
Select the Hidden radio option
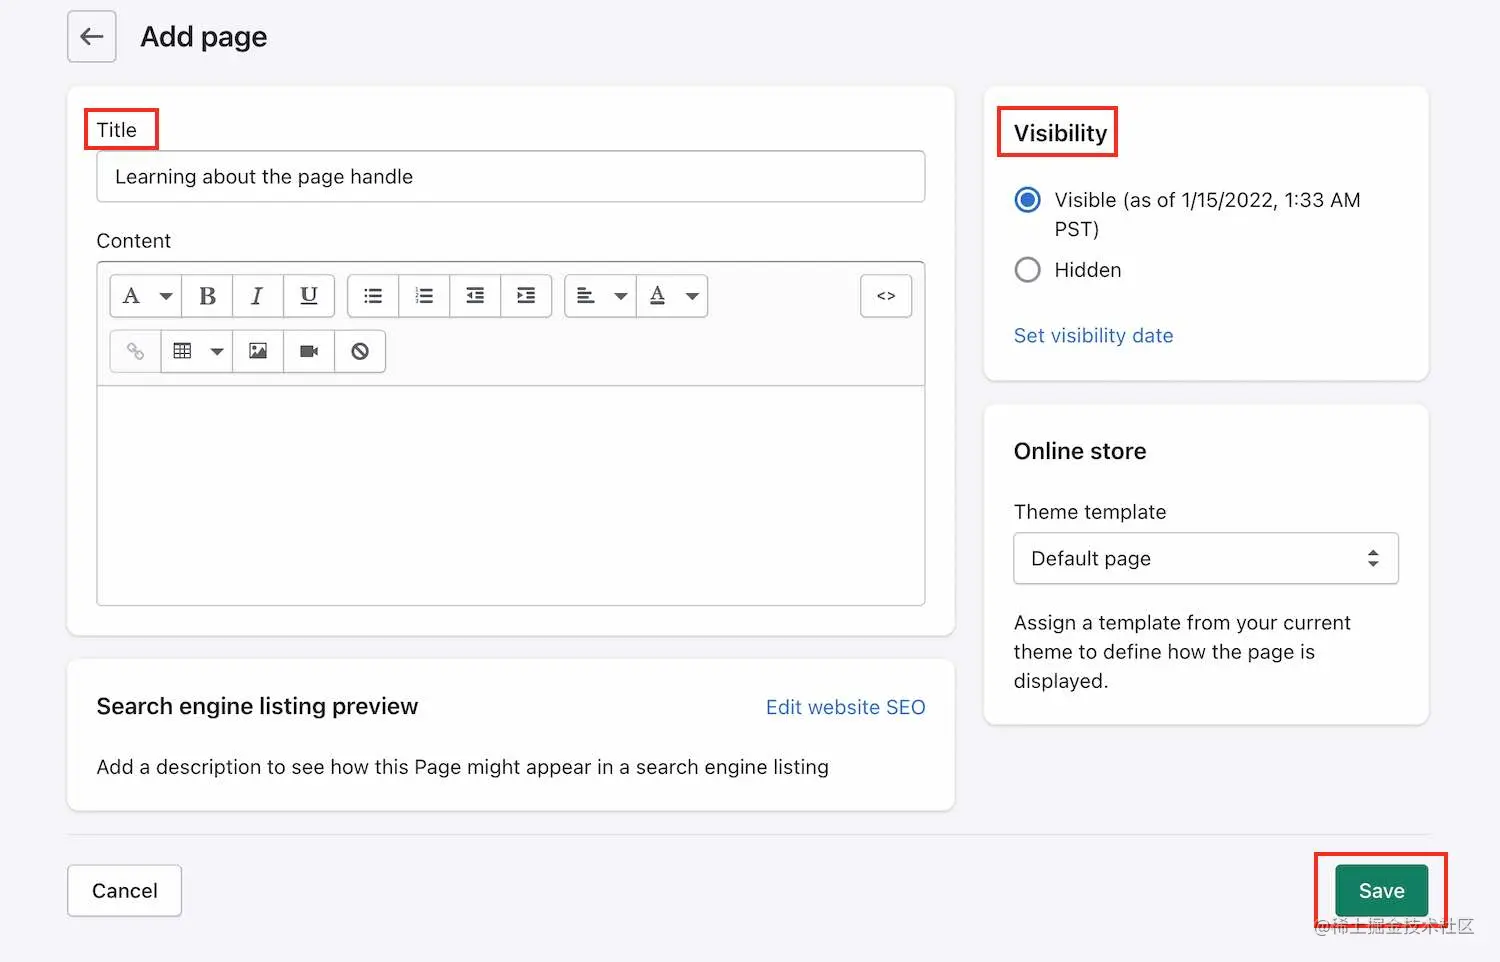click(x=1027, y=270)
